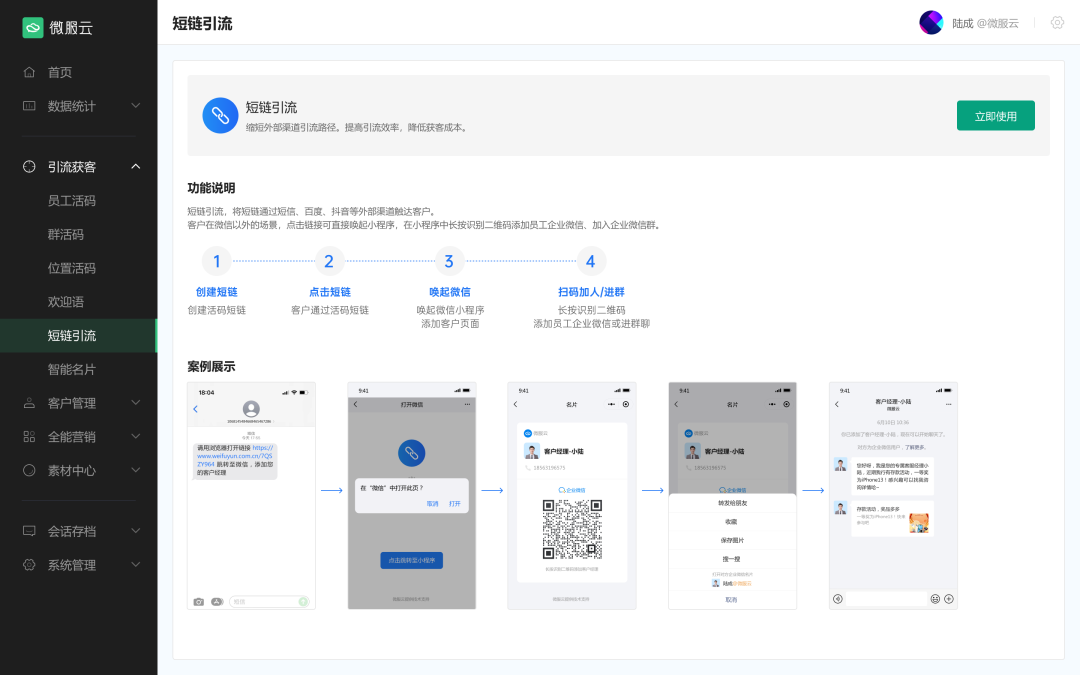Collapse the 引流获客 menu chevron
Image resolution: width=1080 pixels, height=675 pixels.
pos(136,167)
